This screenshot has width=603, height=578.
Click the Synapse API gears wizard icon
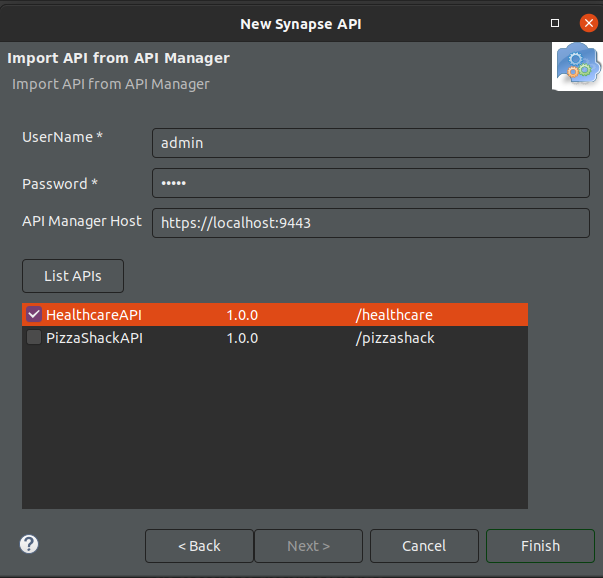pos(577,67)
